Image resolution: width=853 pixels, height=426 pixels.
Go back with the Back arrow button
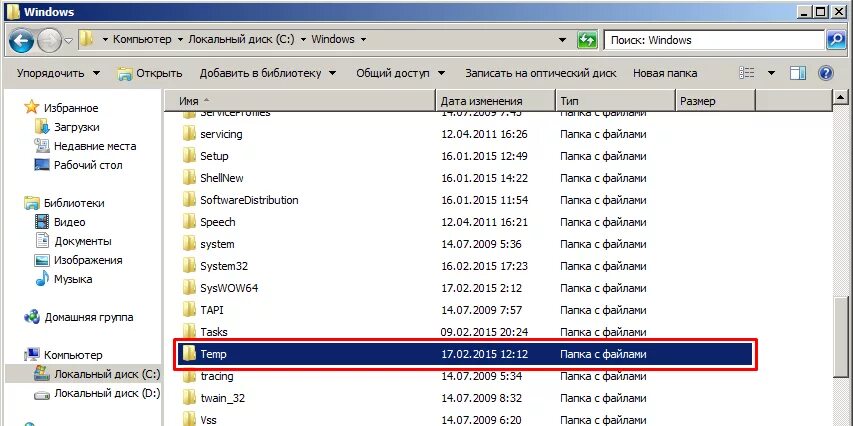[x=21, y=40]
